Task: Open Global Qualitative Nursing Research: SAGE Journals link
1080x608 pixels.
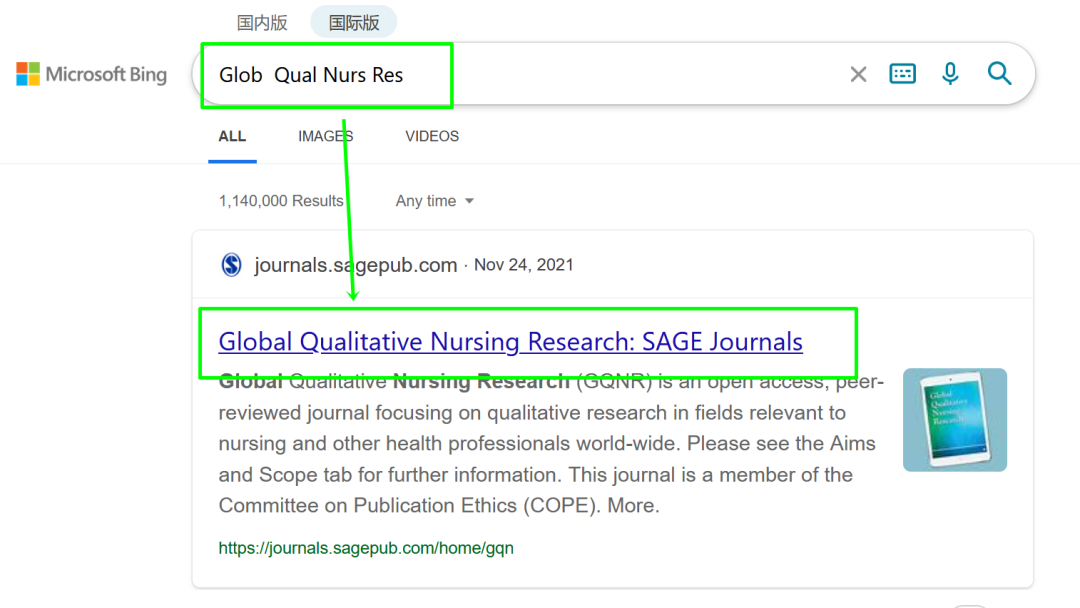Action: coord(510,342)
